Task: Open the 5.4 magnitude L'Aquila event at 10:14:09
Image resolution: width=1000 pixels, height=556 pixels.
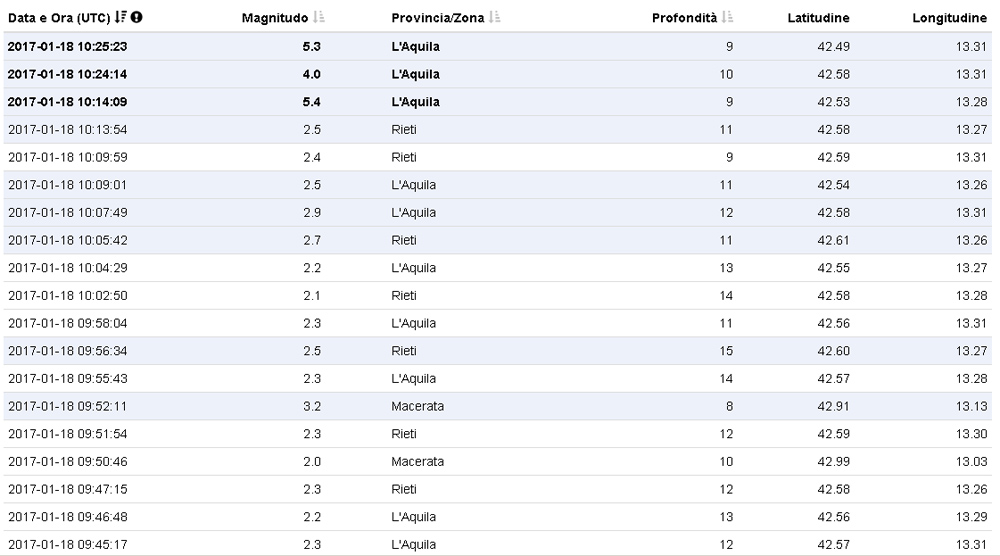Action: pyautogui.click(x=497, y=102)
